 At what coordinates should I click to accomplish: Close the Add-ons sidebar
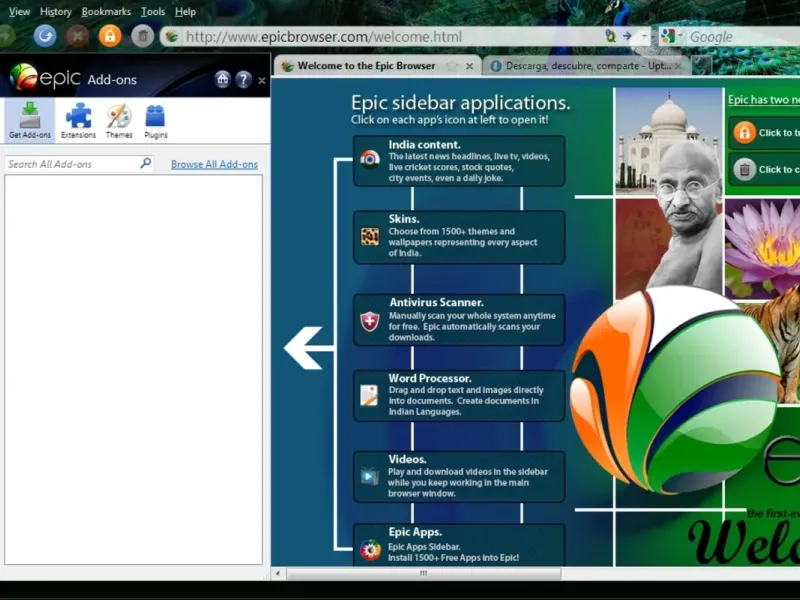[x=262, y=80]
